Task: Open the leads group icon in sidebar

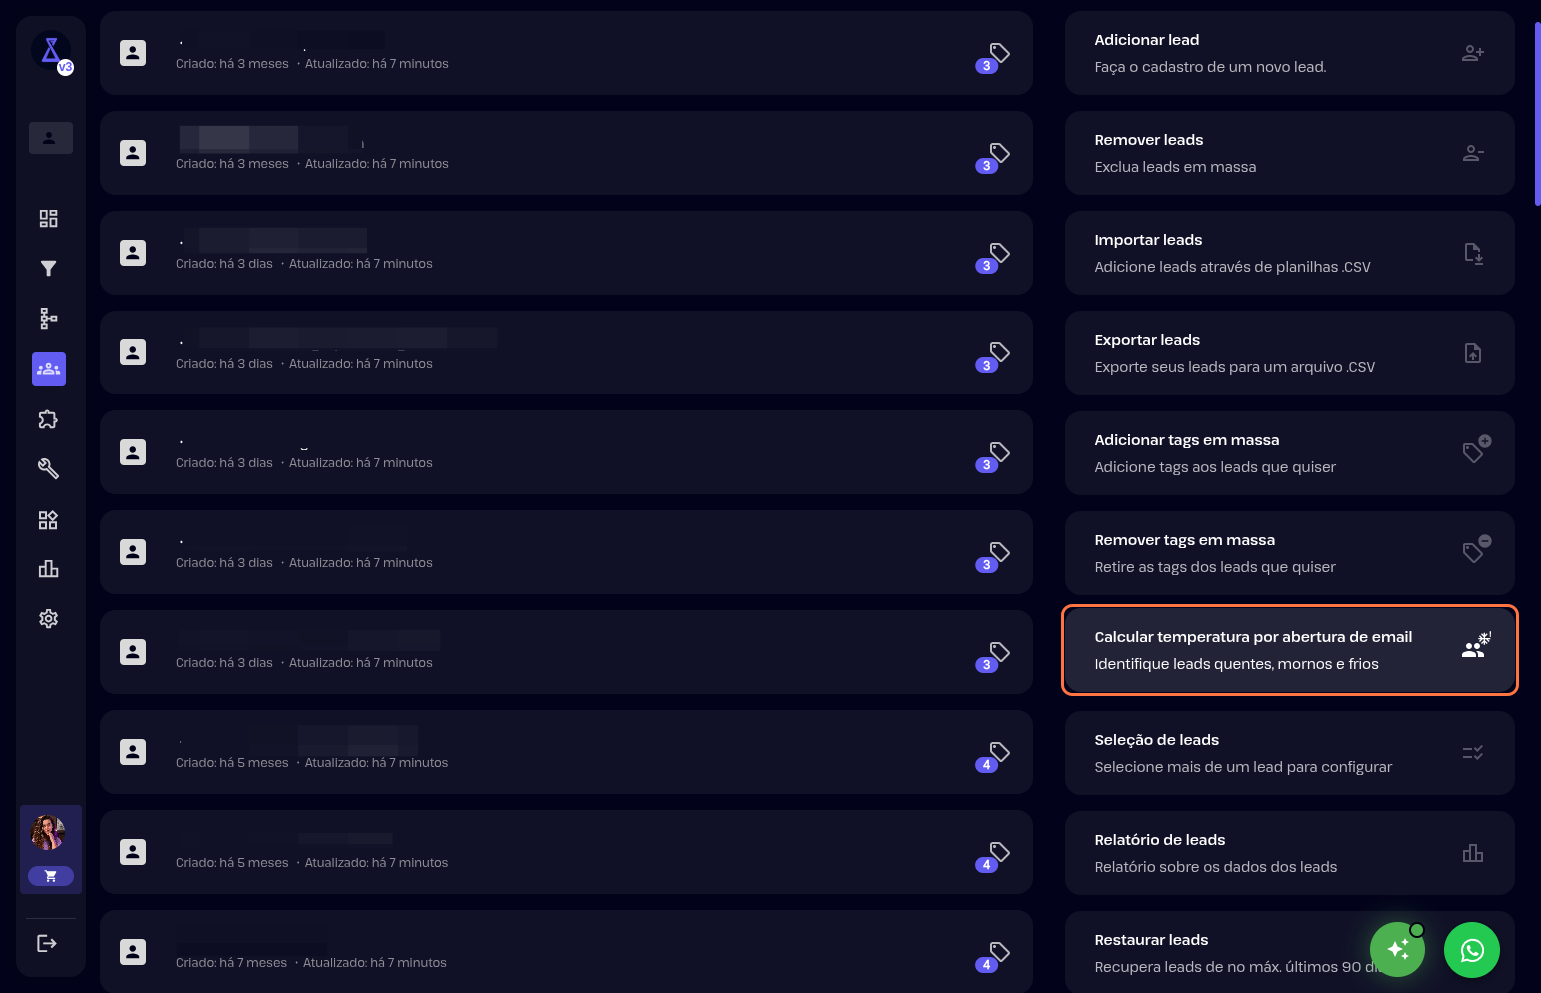Action: click(48, 369)
